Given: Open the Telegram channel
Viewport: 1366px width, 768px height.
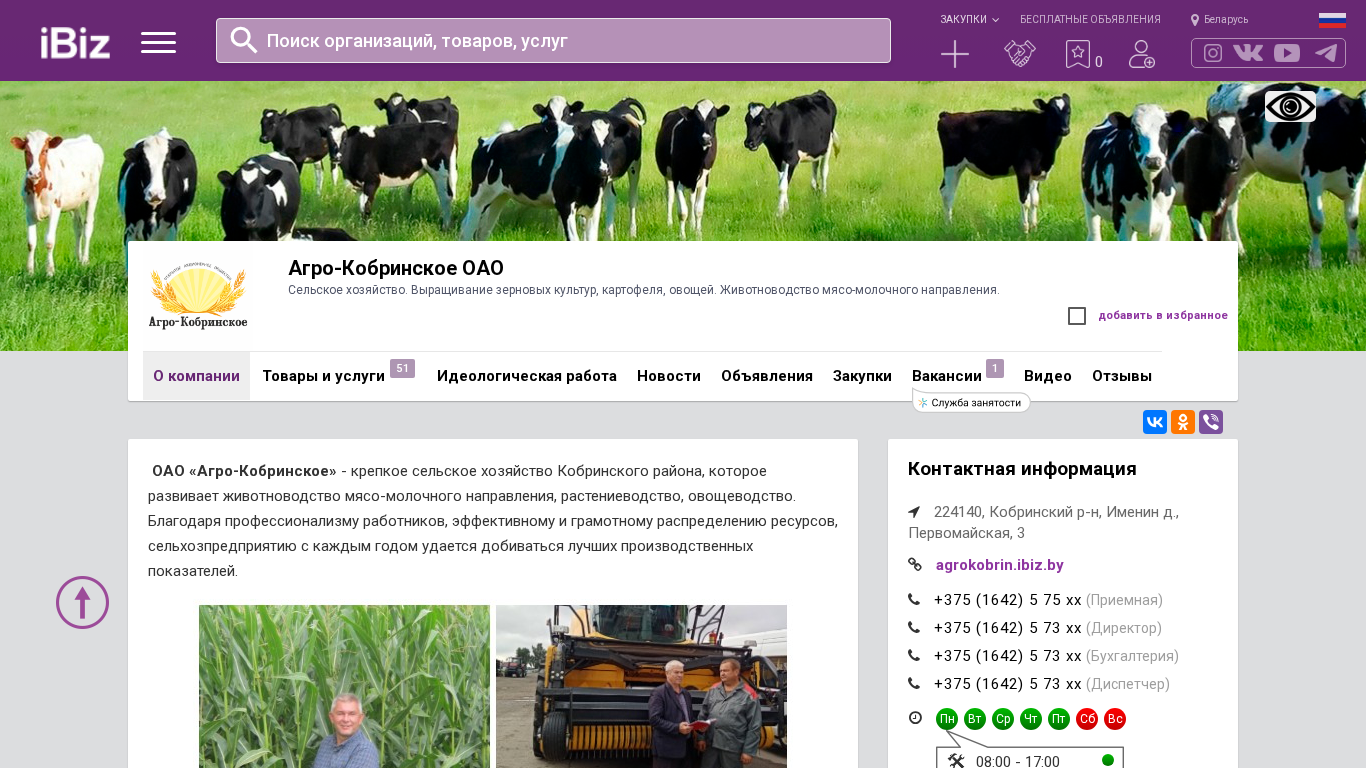Looking at the screenshot, I should click(1326, 53).
